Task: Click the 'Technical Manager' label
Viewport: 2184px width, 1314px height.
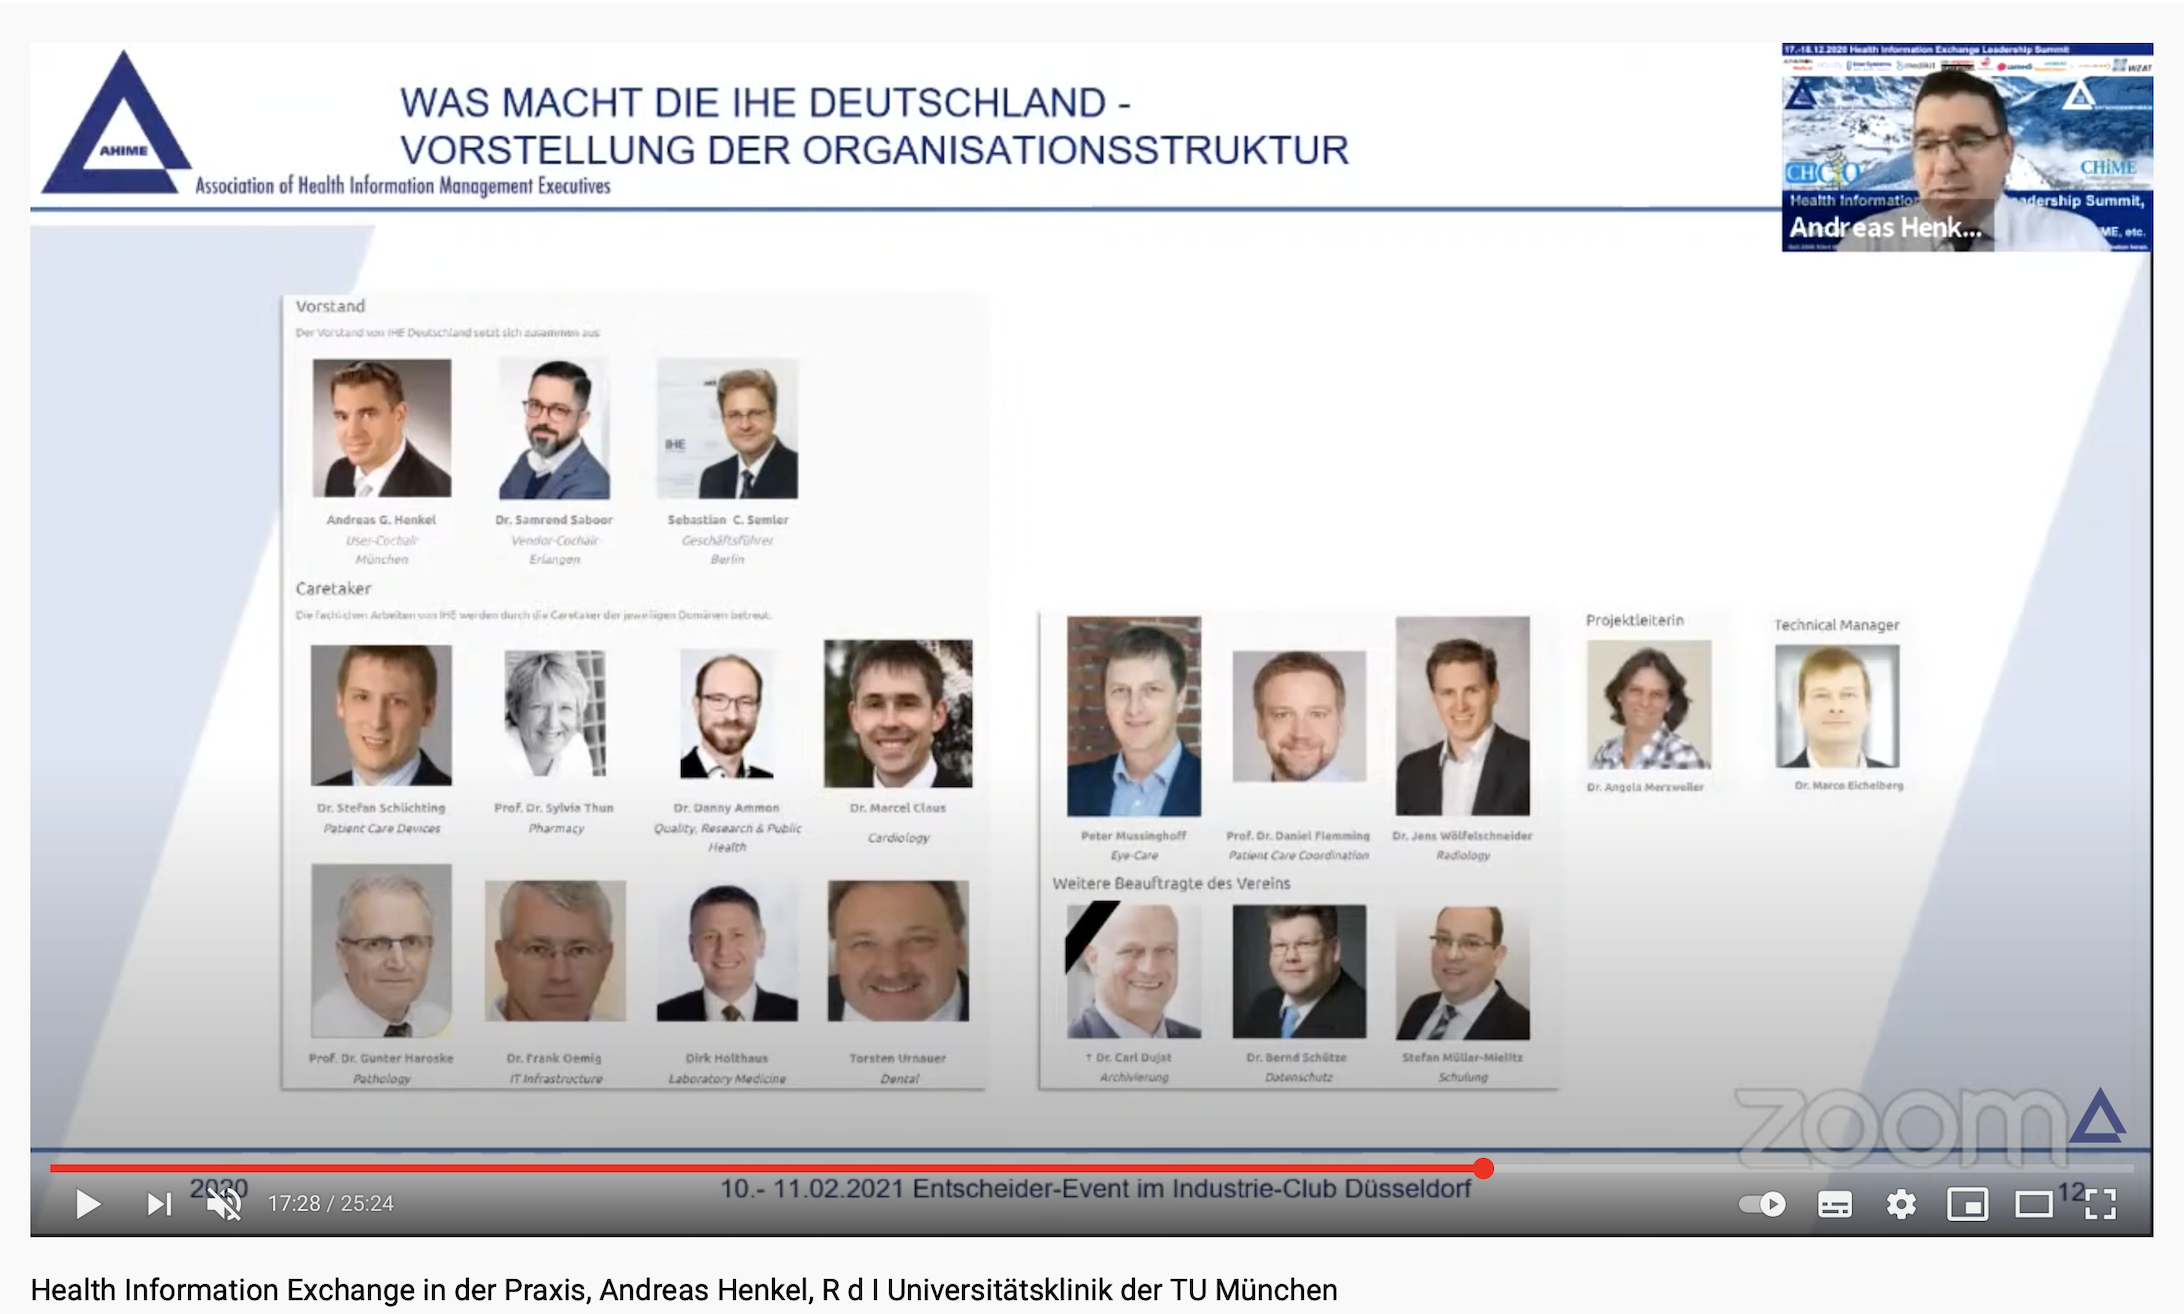Action: [1836, 625]
